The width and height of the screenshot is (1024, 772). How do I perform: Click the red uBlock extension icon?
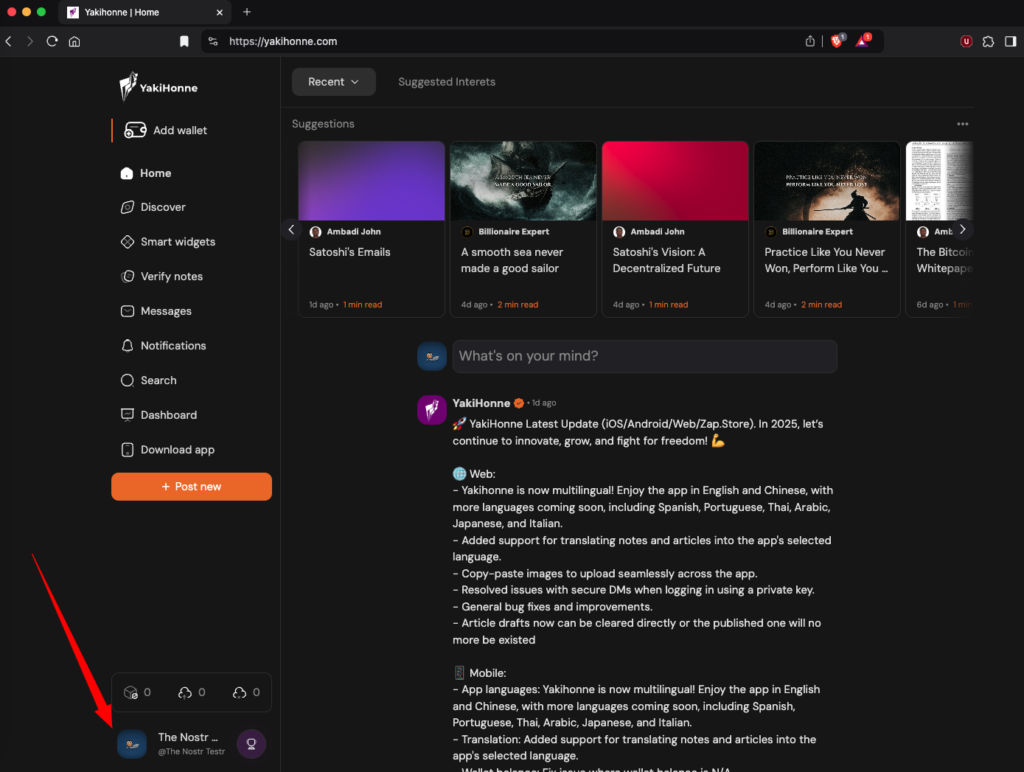(966, 41)
